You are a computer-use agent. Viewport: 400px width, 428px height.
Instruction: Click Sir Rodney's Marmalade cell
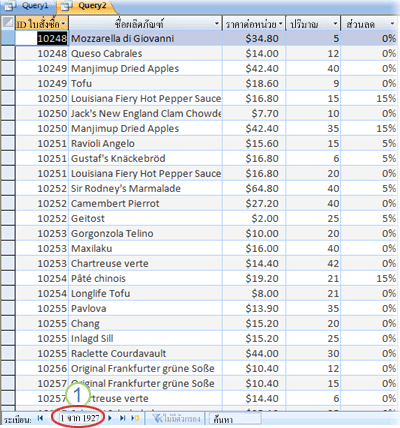coord(145,188)
